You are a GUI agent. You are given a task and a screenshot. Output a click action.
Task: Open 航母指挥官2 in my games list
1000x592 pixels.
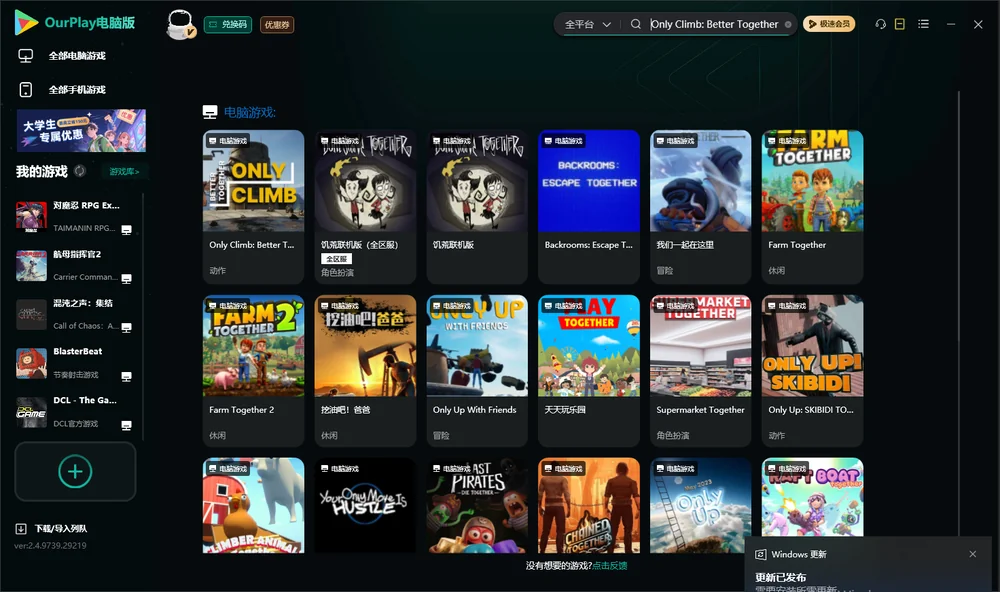(75, 266)
